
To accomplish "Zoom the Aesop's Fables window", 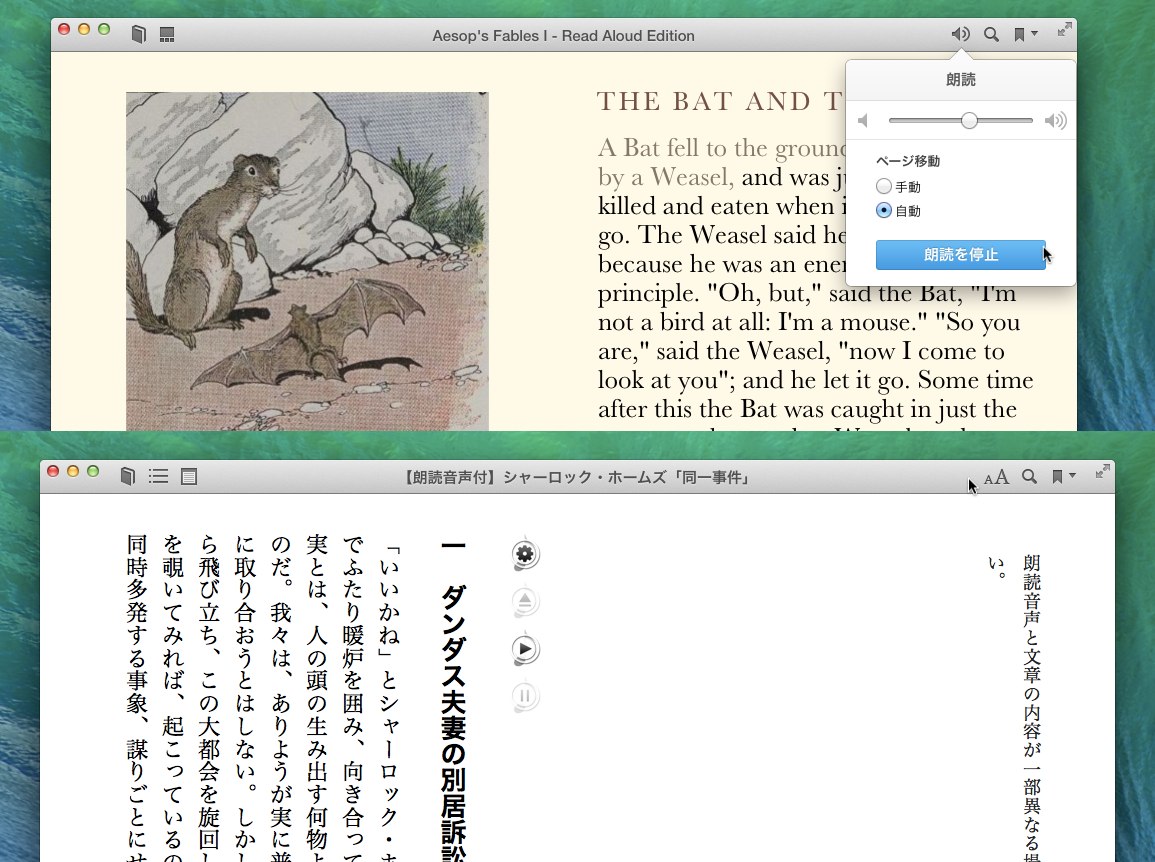I will (x=104, y=29).
